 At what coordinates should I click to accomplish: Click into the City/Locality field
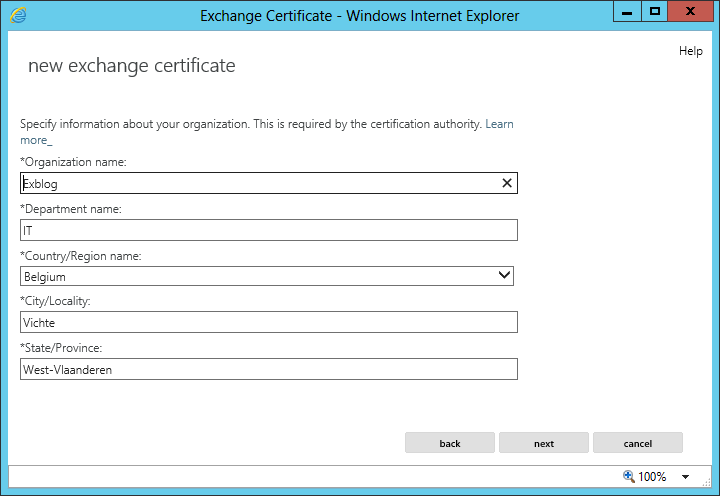point(269,322)
